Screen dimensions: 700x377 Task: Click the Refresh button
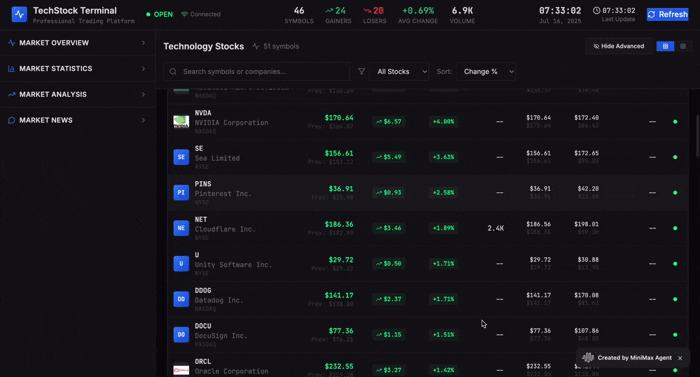point(667,14)
